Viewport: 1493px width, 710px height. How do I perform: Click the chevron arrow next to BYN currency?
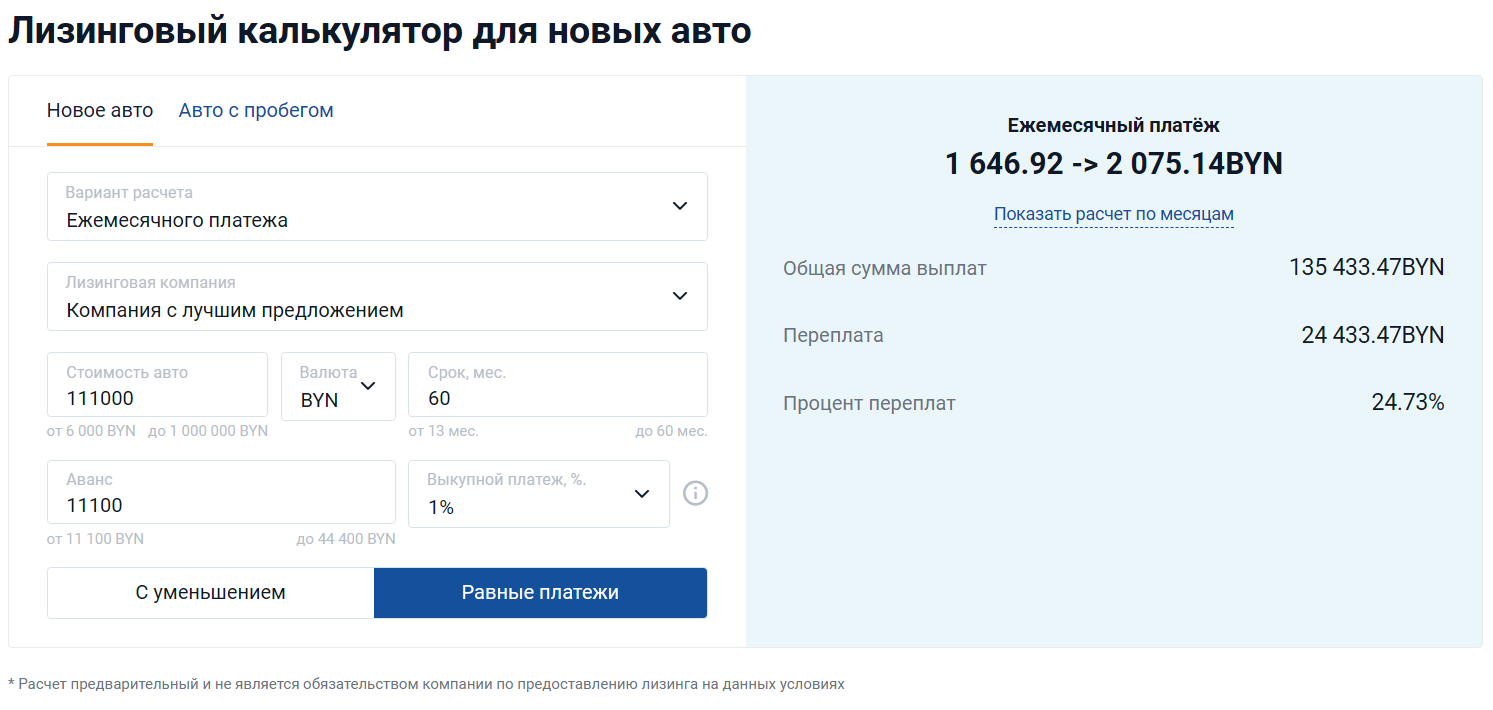pyautogui.click(x=368, y=386)
